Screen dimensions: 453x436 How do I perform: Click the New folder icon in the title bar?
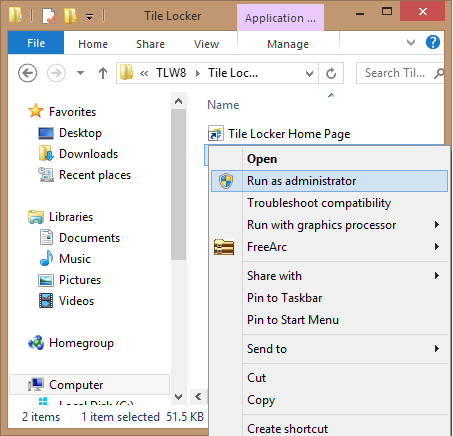70,16
